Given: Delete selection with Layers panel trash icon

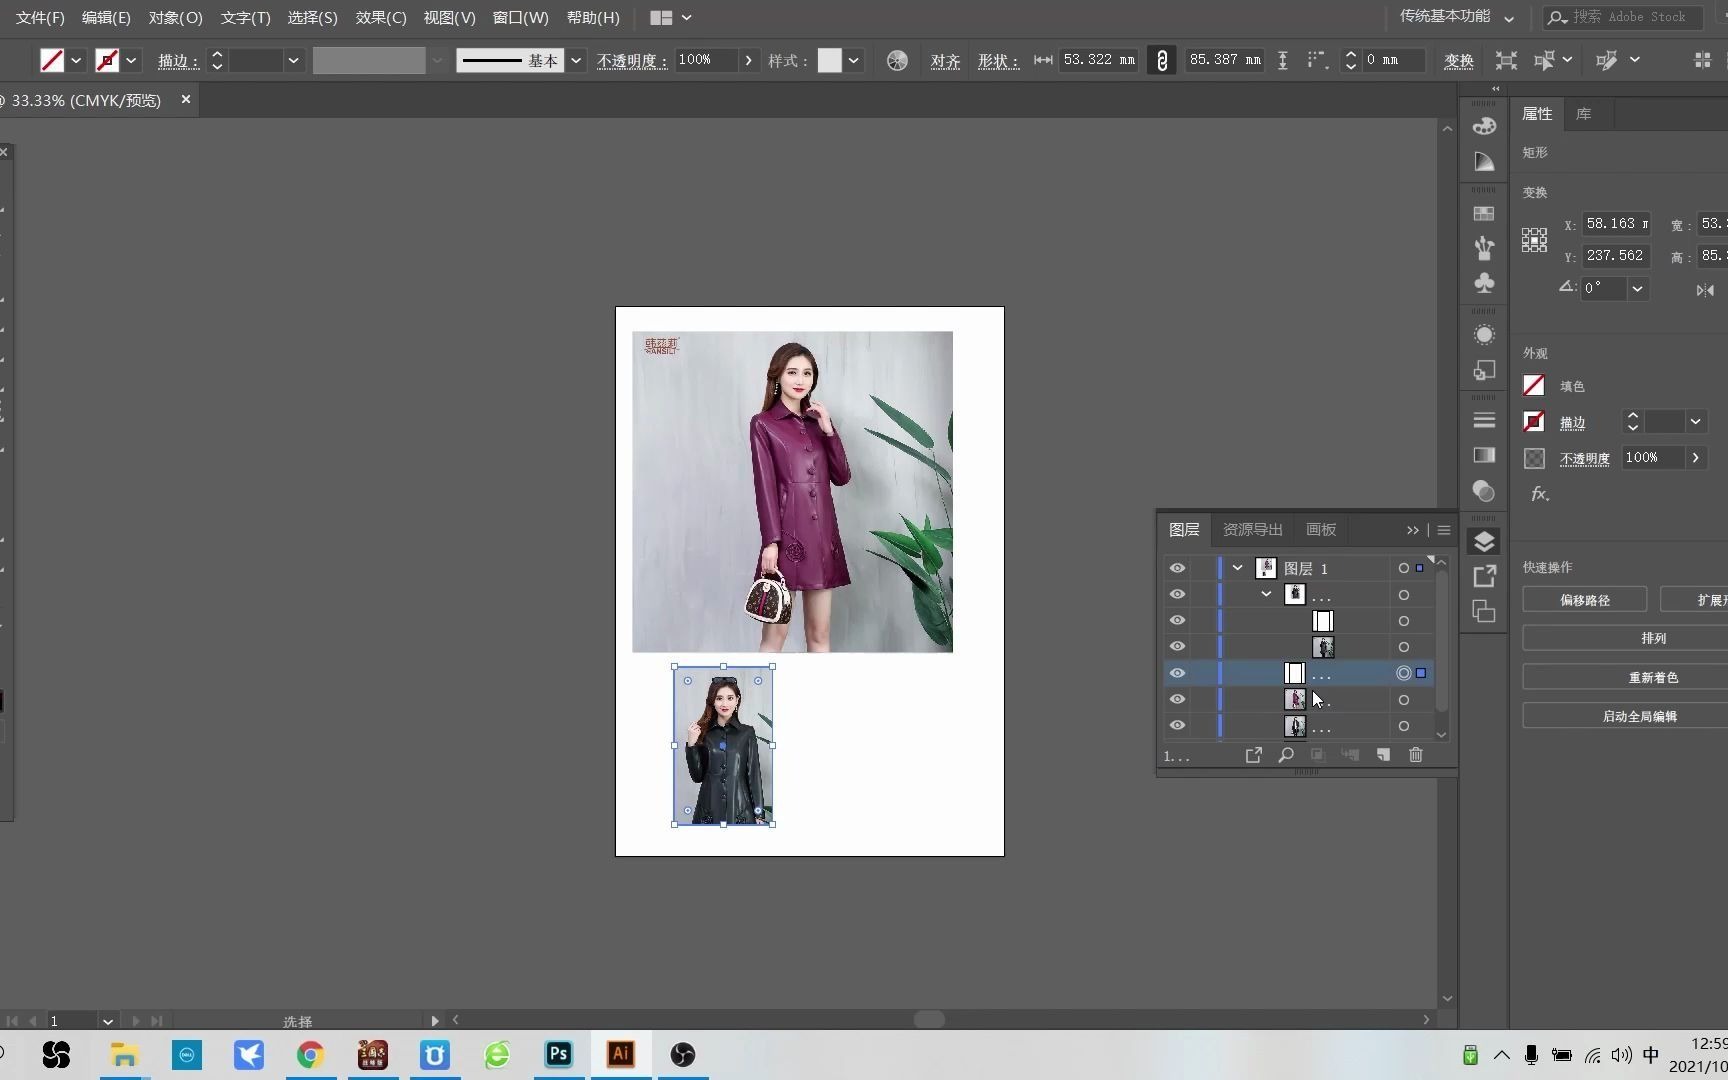Looking at the screenshot, I should tap(1415, 755).
